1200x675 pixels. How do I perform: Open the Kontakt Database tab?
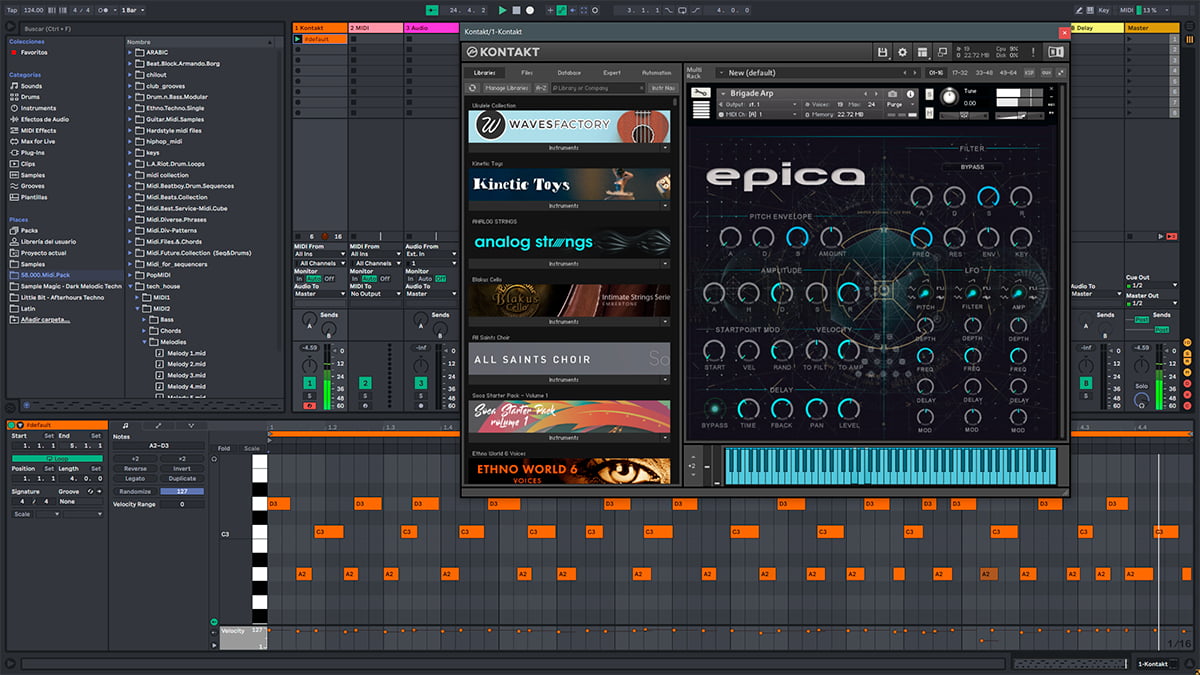[569, 73]
